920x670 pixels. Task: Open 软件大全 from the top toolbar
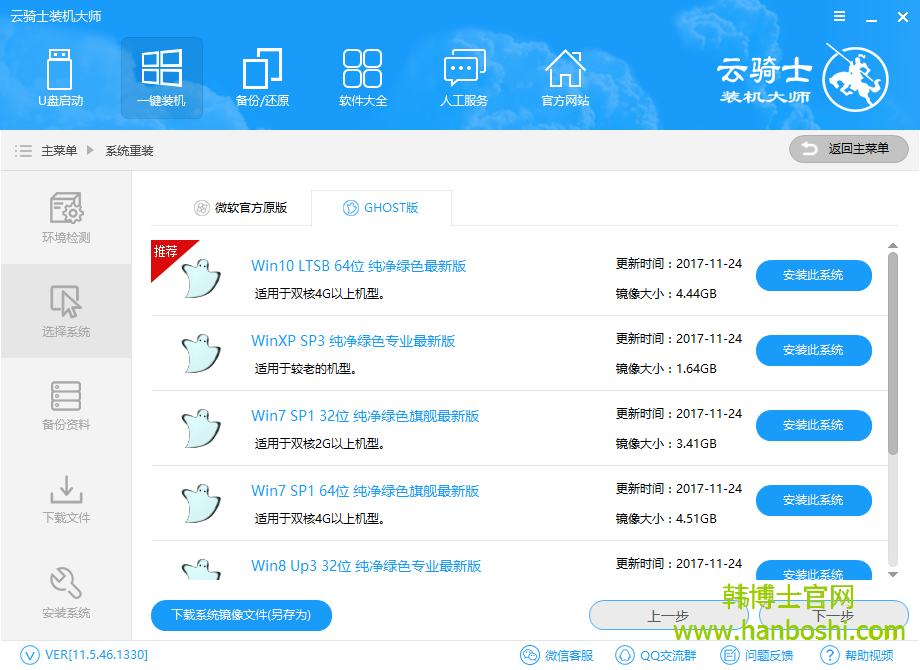[363, 78]
